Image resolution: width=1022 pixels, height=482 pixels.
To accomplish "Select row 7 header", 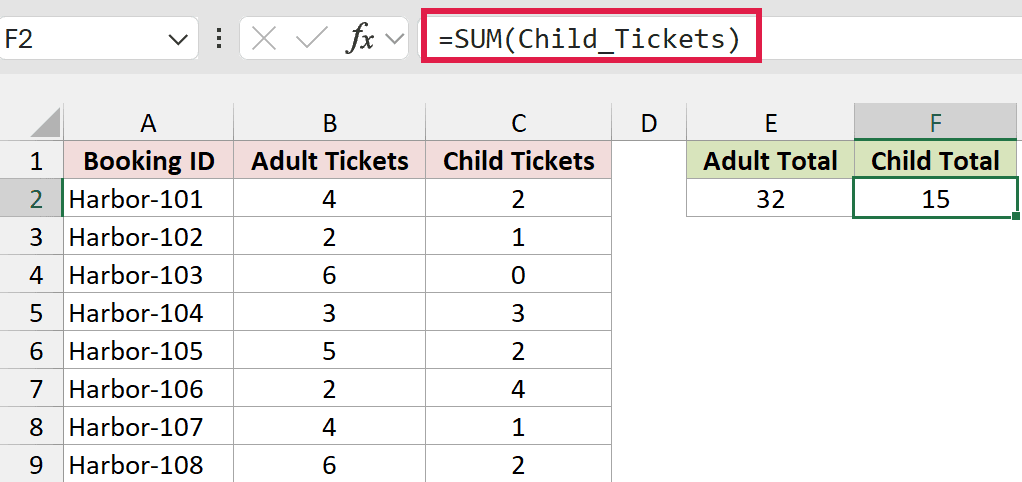I will (x=31, y=389).
